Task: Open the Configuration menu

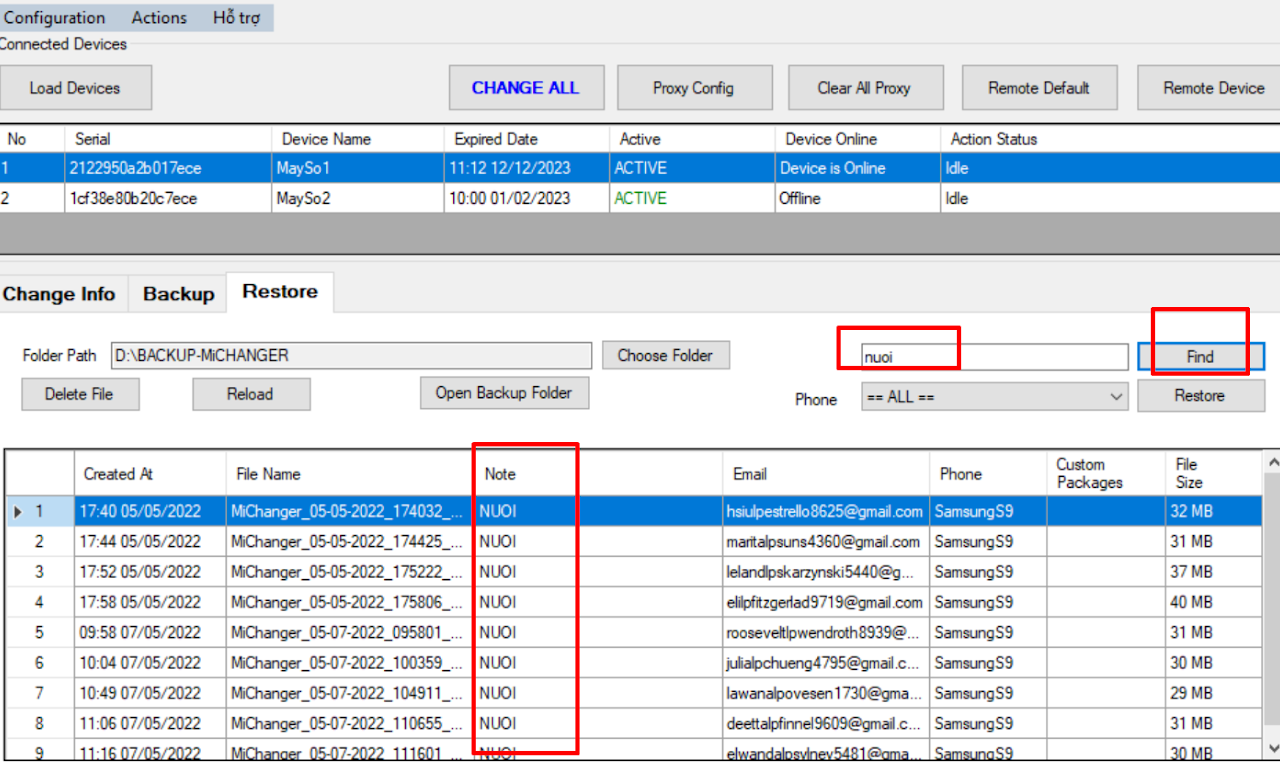Action: click(x=54, y=18)
